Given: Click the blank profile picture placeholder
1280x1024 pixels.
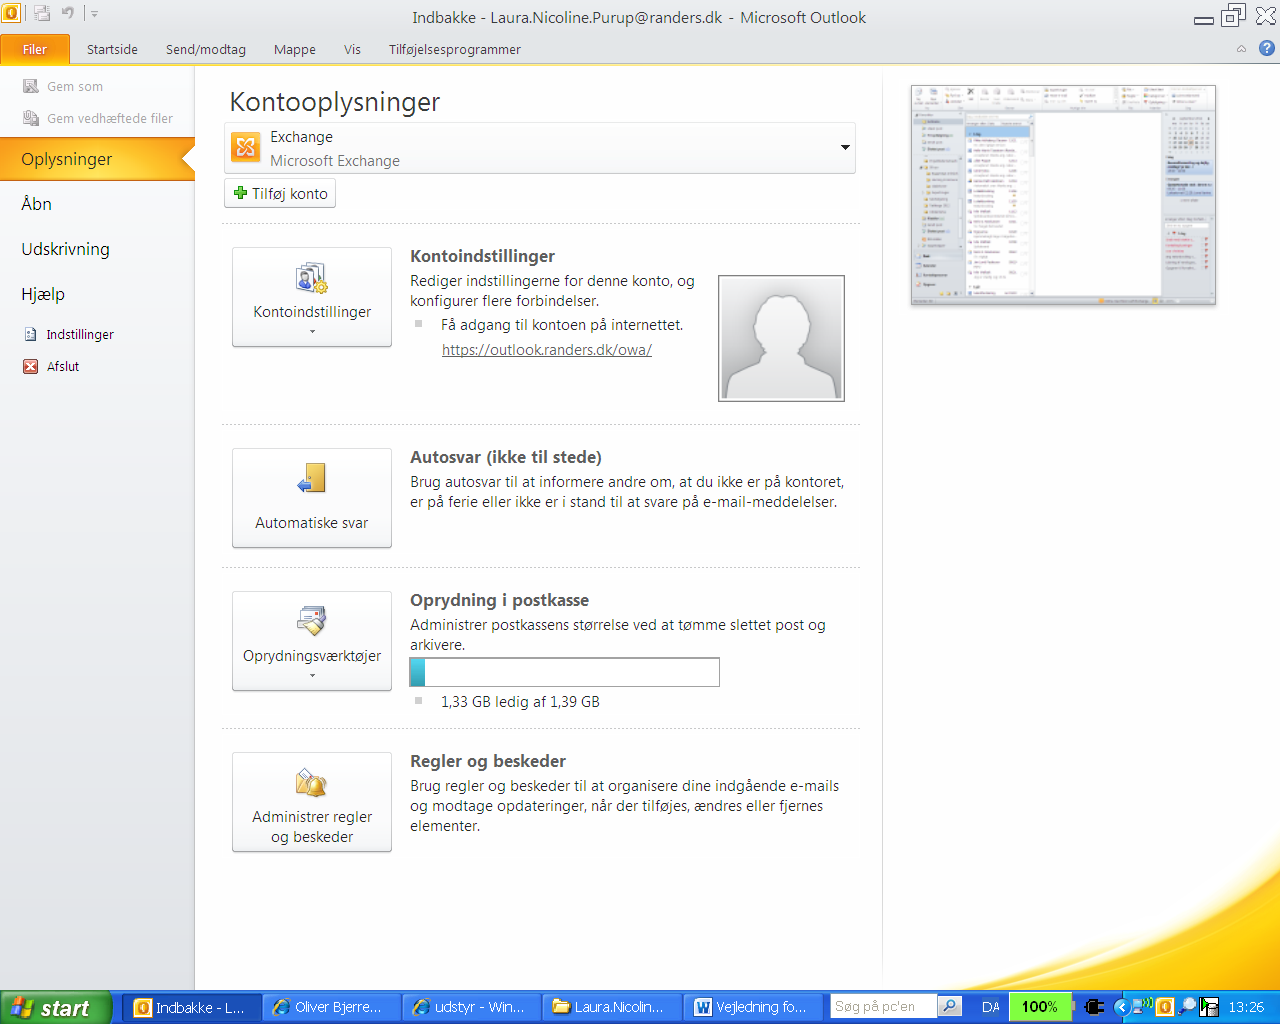Looking at the screenshot, I should point(781,338).
